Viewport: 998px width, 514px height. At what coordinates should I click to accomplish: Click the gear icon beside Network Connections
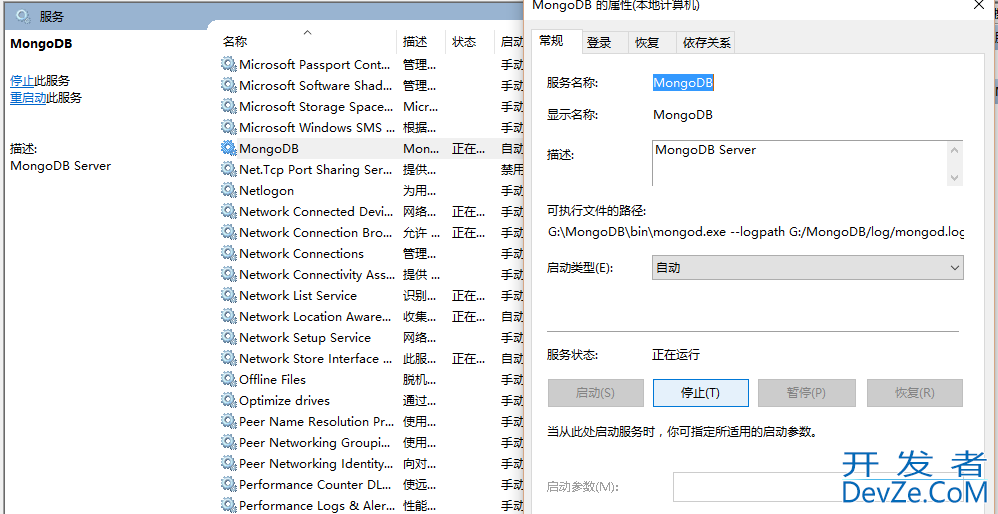pos(228,253)
